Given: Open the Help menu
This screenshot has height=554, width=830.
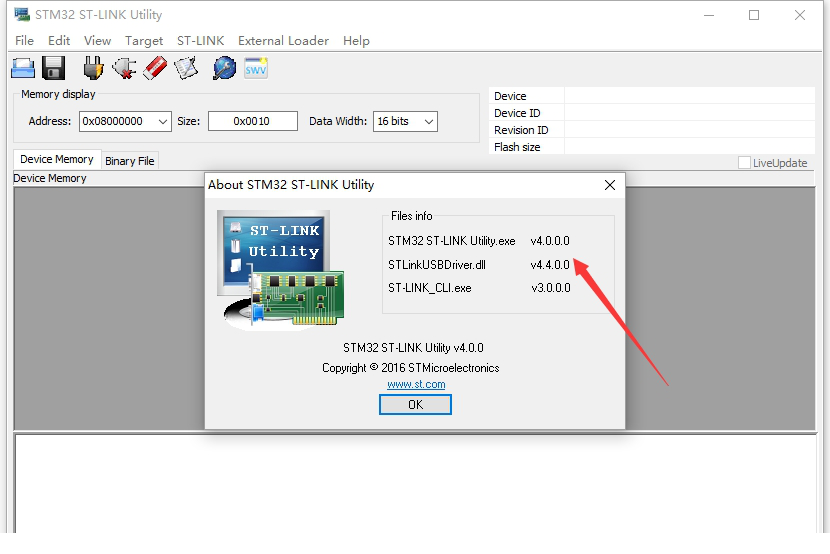Looking at the screenshot, I should [x=356, y=41].
